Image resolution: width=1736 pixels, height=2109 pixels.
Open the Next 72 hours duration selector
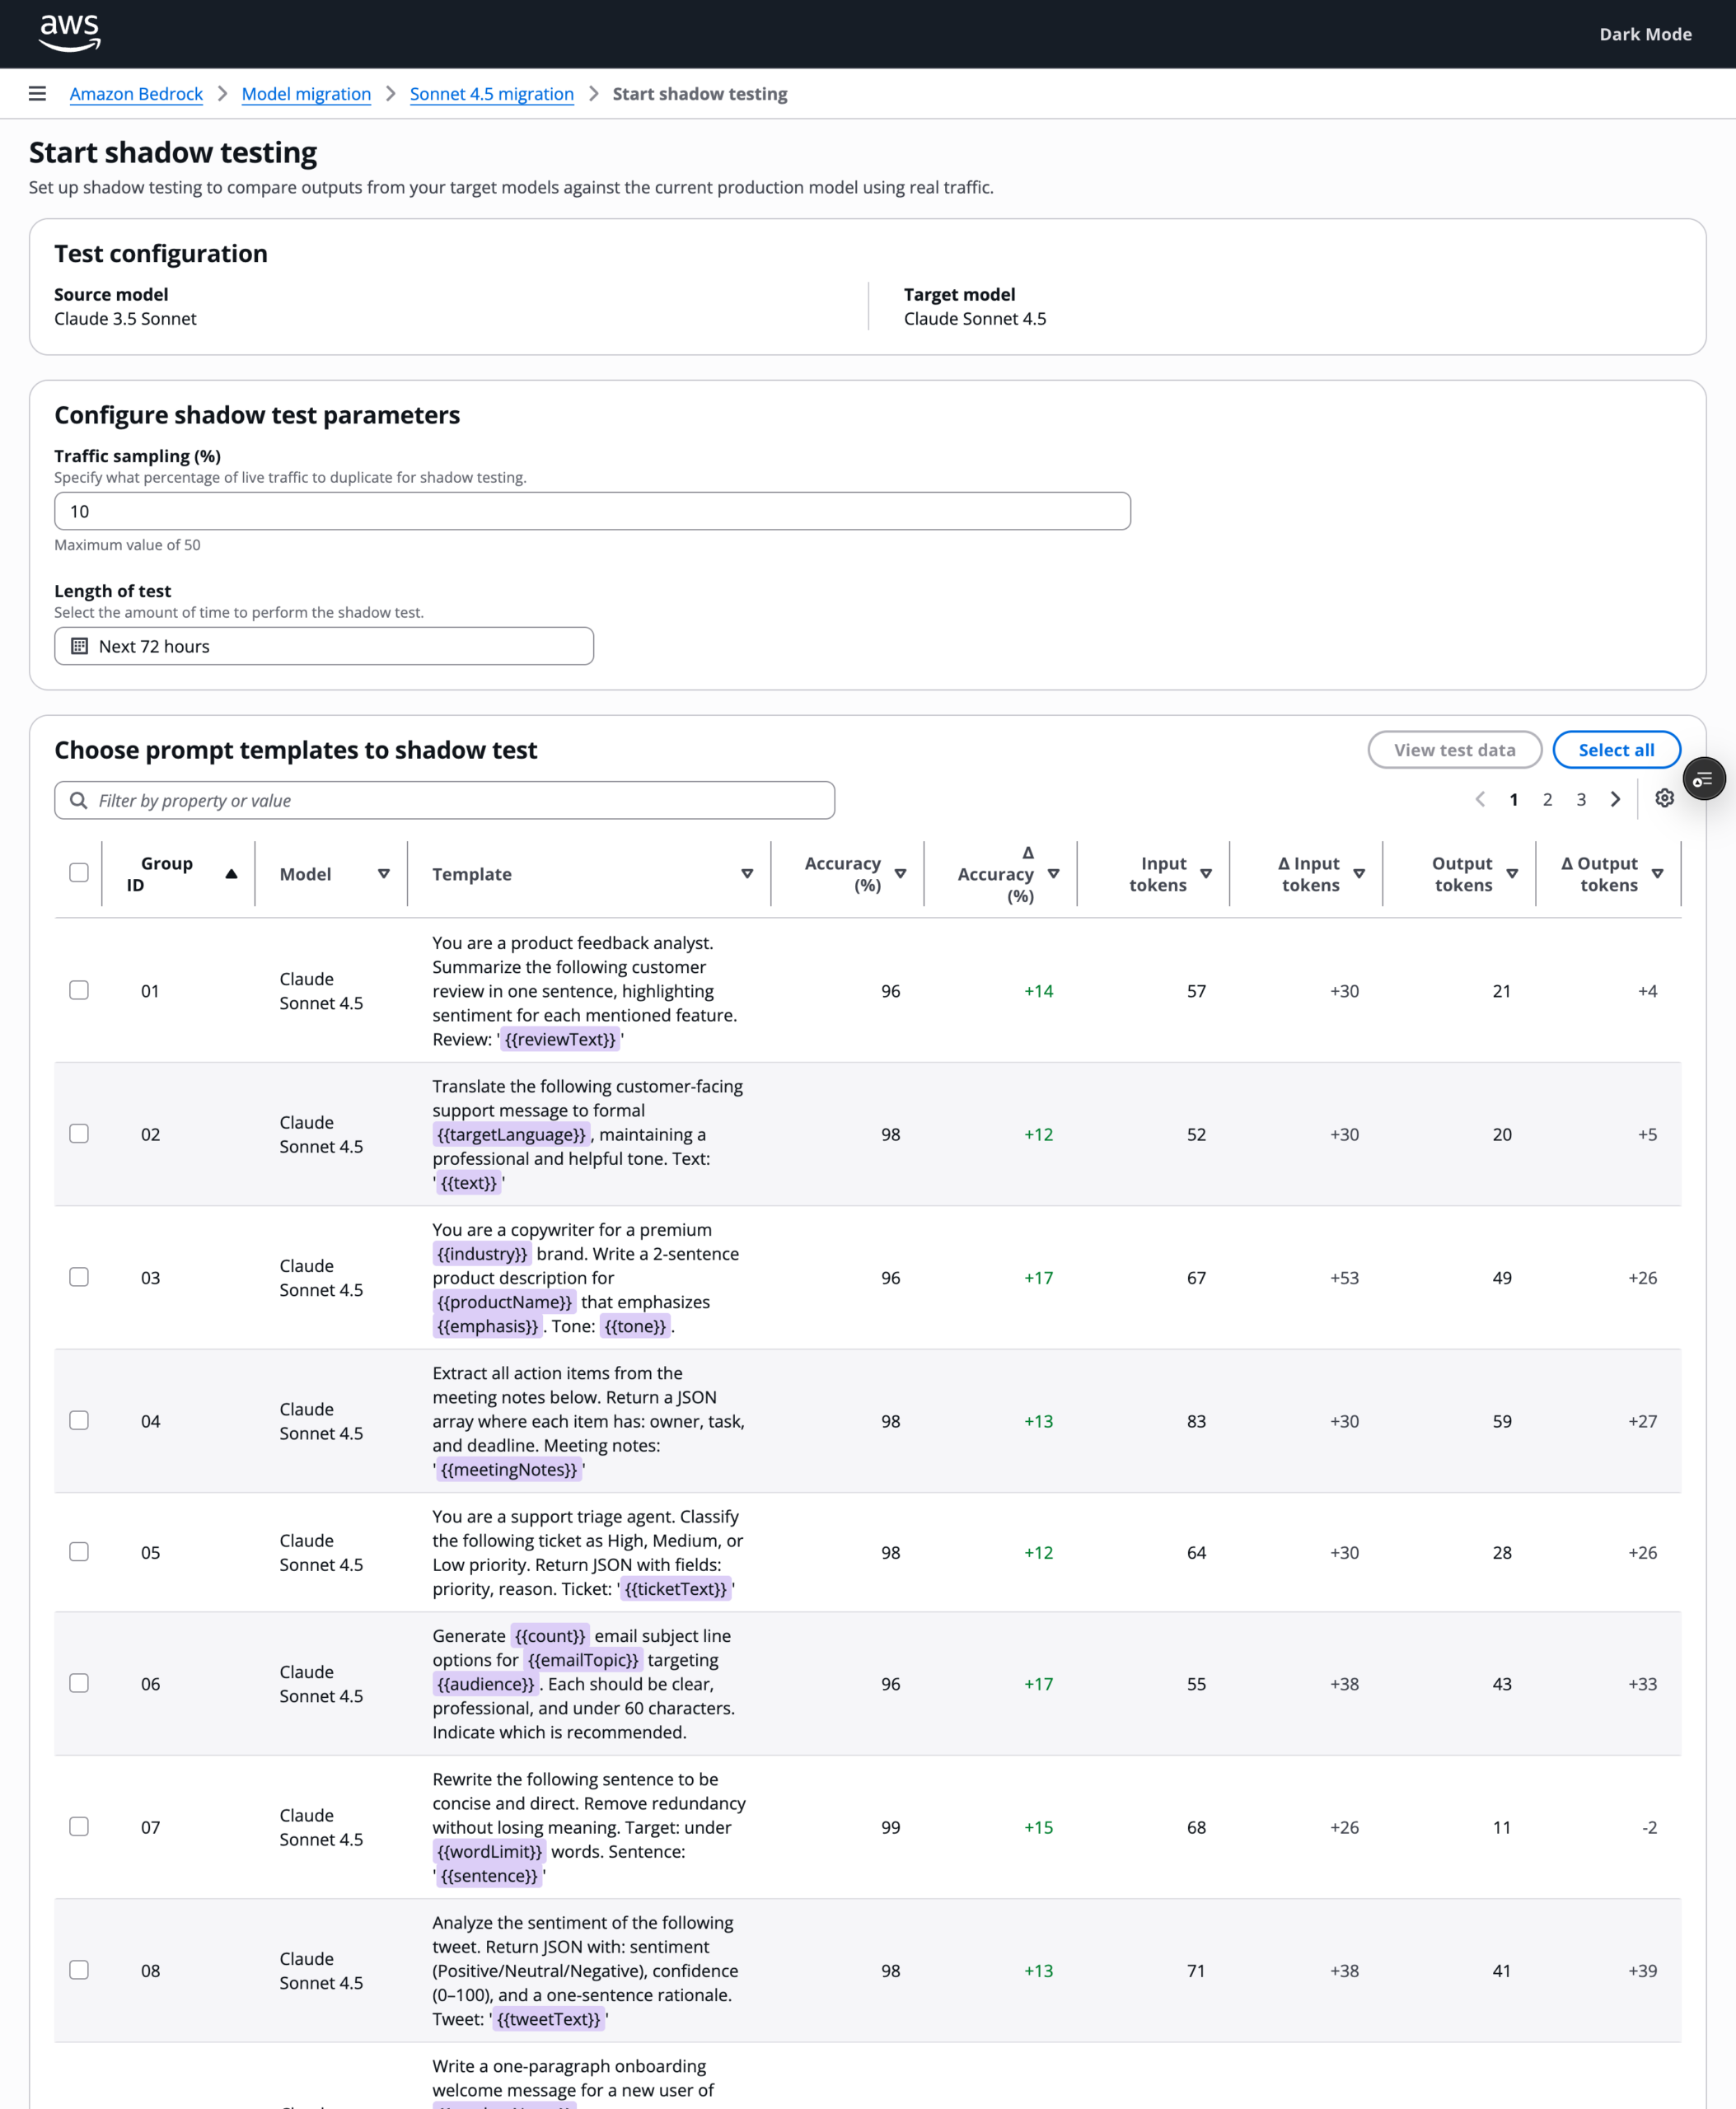click(x=324, y=646)
